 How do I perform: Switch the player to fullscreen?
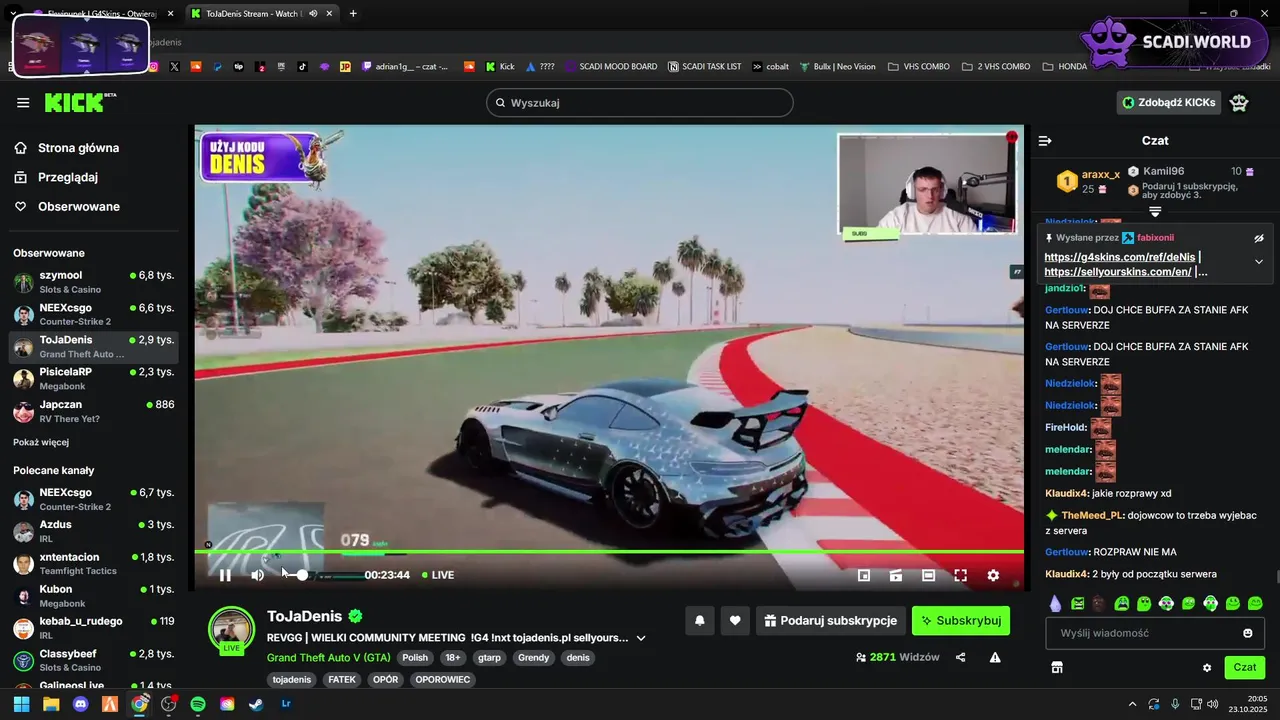tap(960, 575)
